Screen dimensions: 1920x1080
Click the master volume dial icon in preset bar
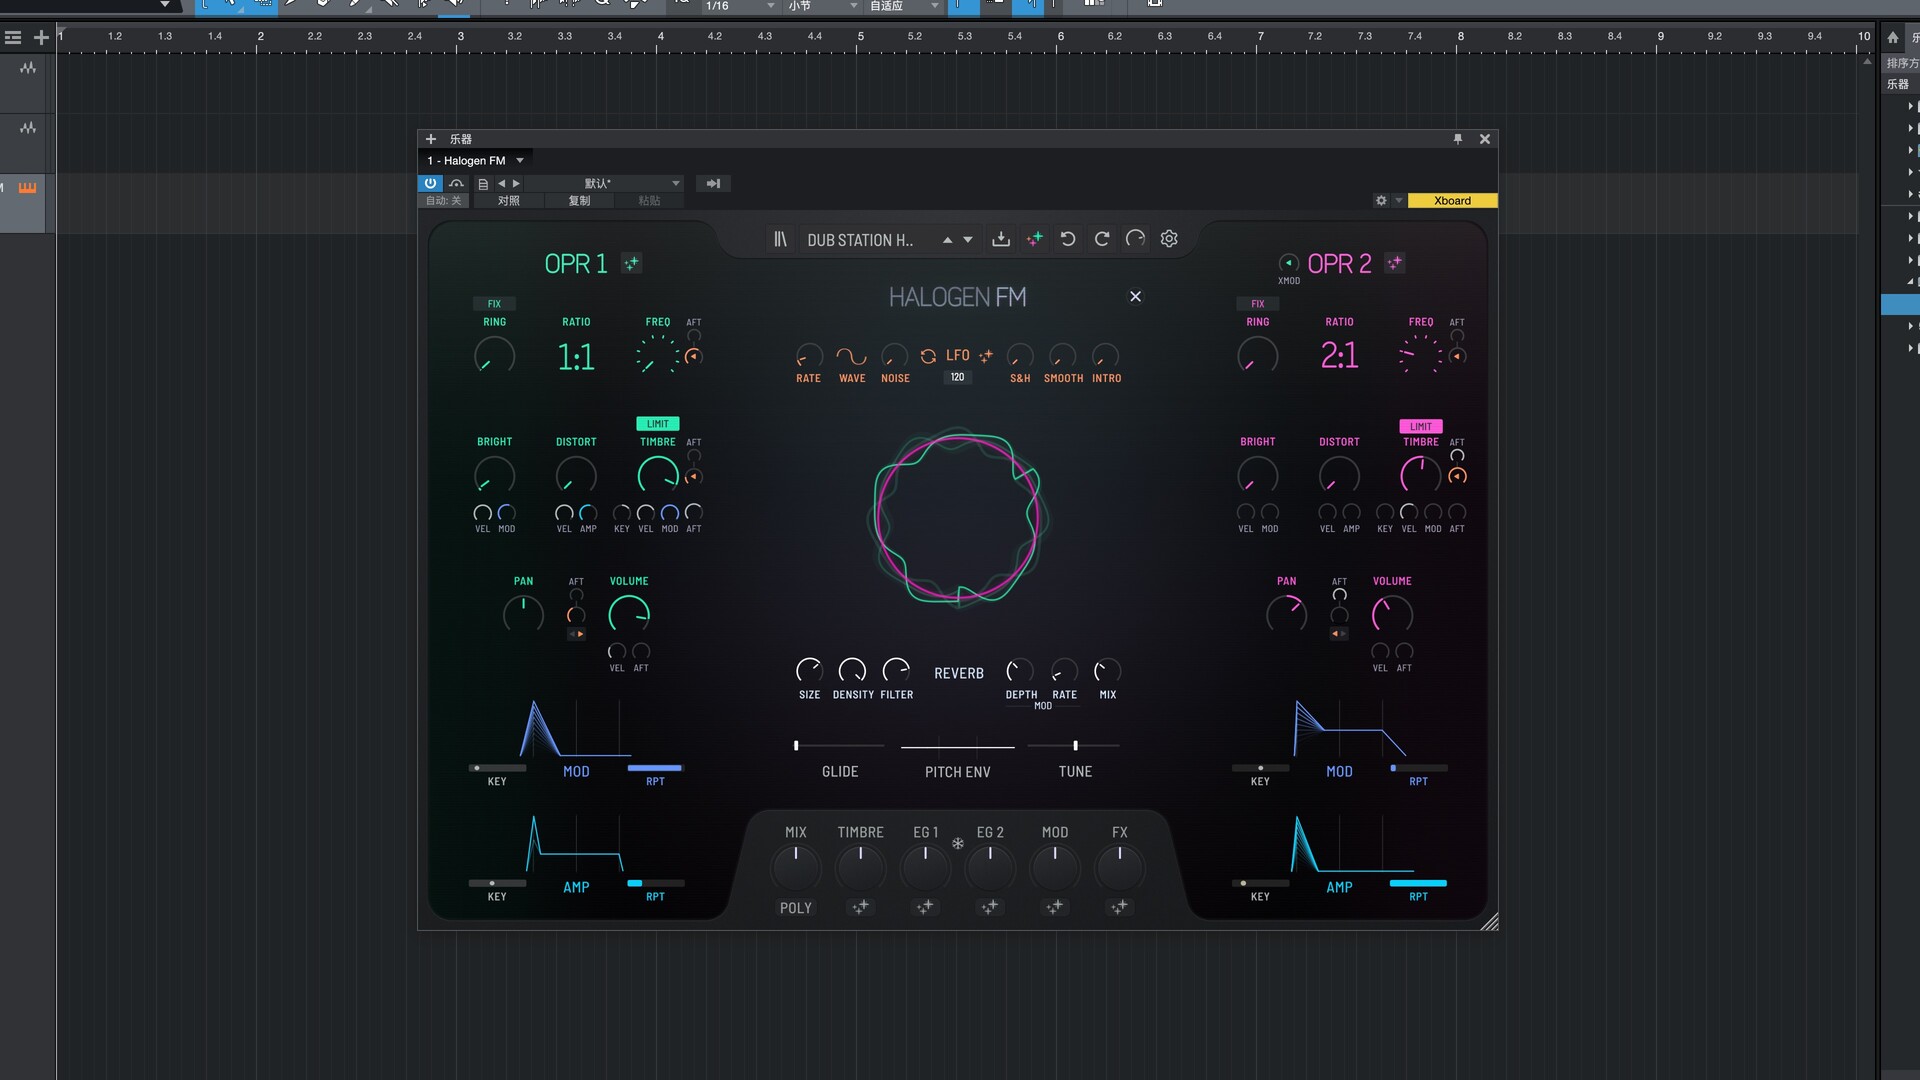pyautogui.click(x=1135, y=239)
